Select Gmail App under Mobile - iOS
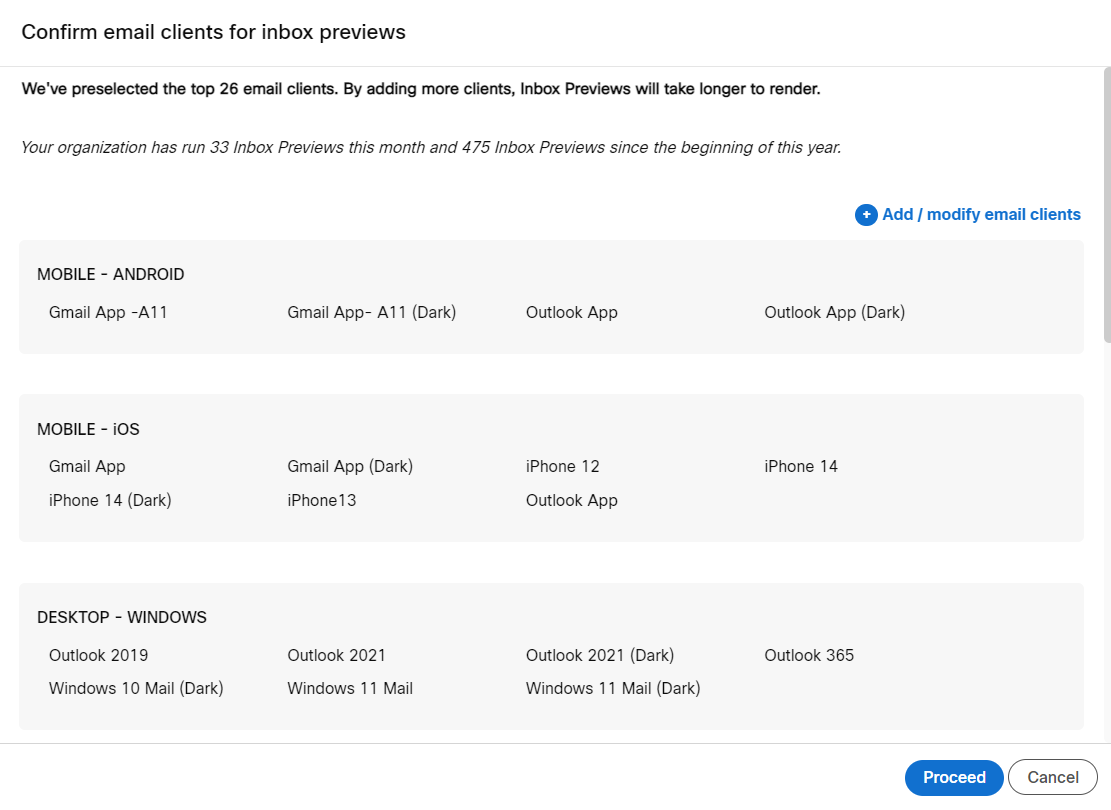1111x810 pixels. click(x=87, y=466)
